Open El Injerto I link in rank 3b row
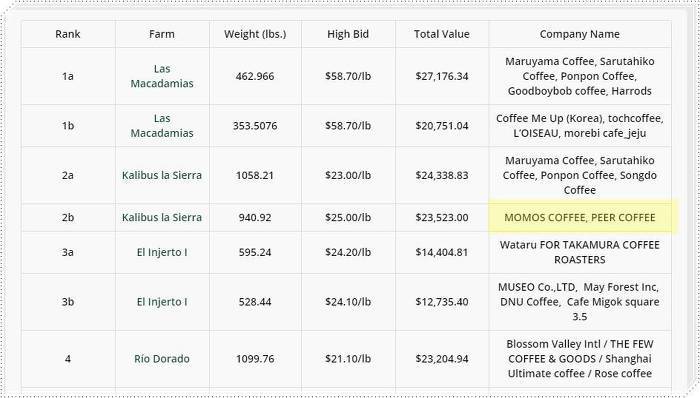The height and width of the screenshot is (398, 700). pyautogui.click(x=162, y=302)
